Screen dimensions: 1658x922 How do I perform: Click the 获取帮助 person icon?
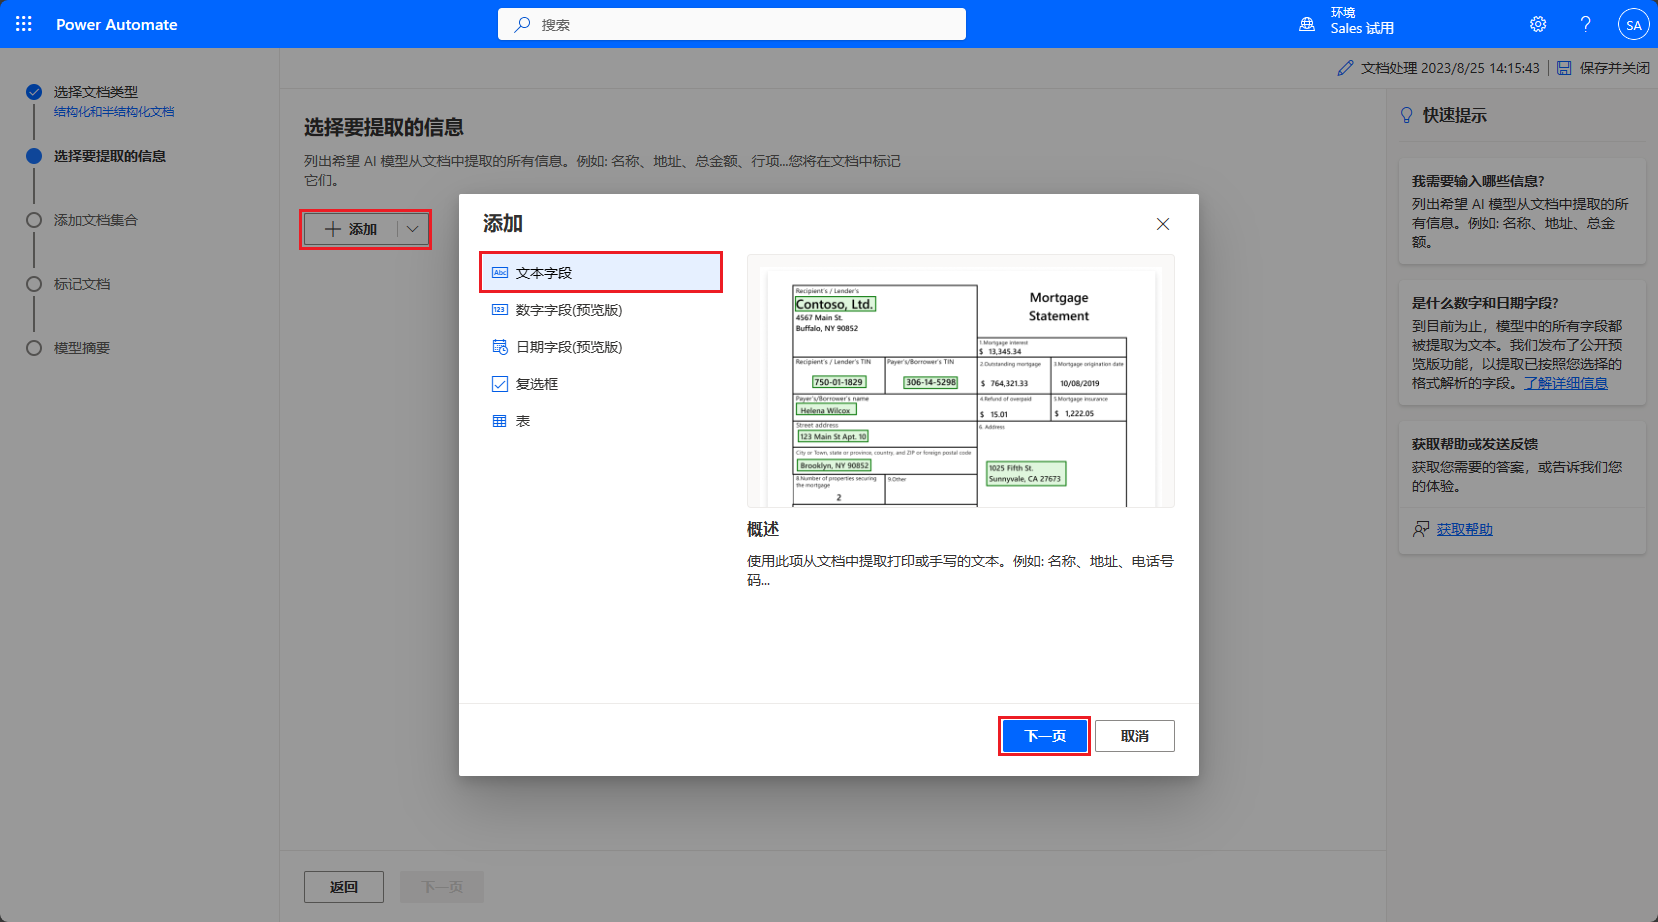tap(1420, 529)
